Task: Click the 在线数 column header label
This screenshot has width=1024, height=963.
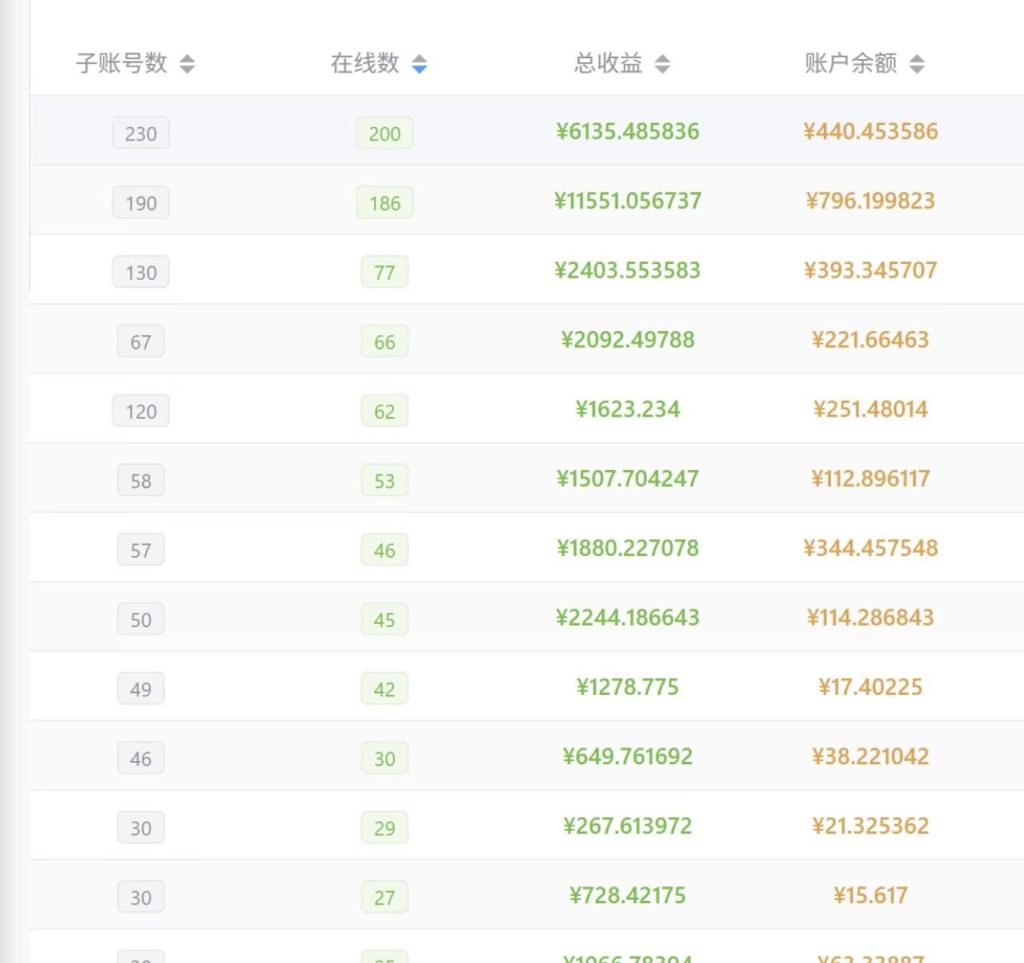Action: point(365,64)
